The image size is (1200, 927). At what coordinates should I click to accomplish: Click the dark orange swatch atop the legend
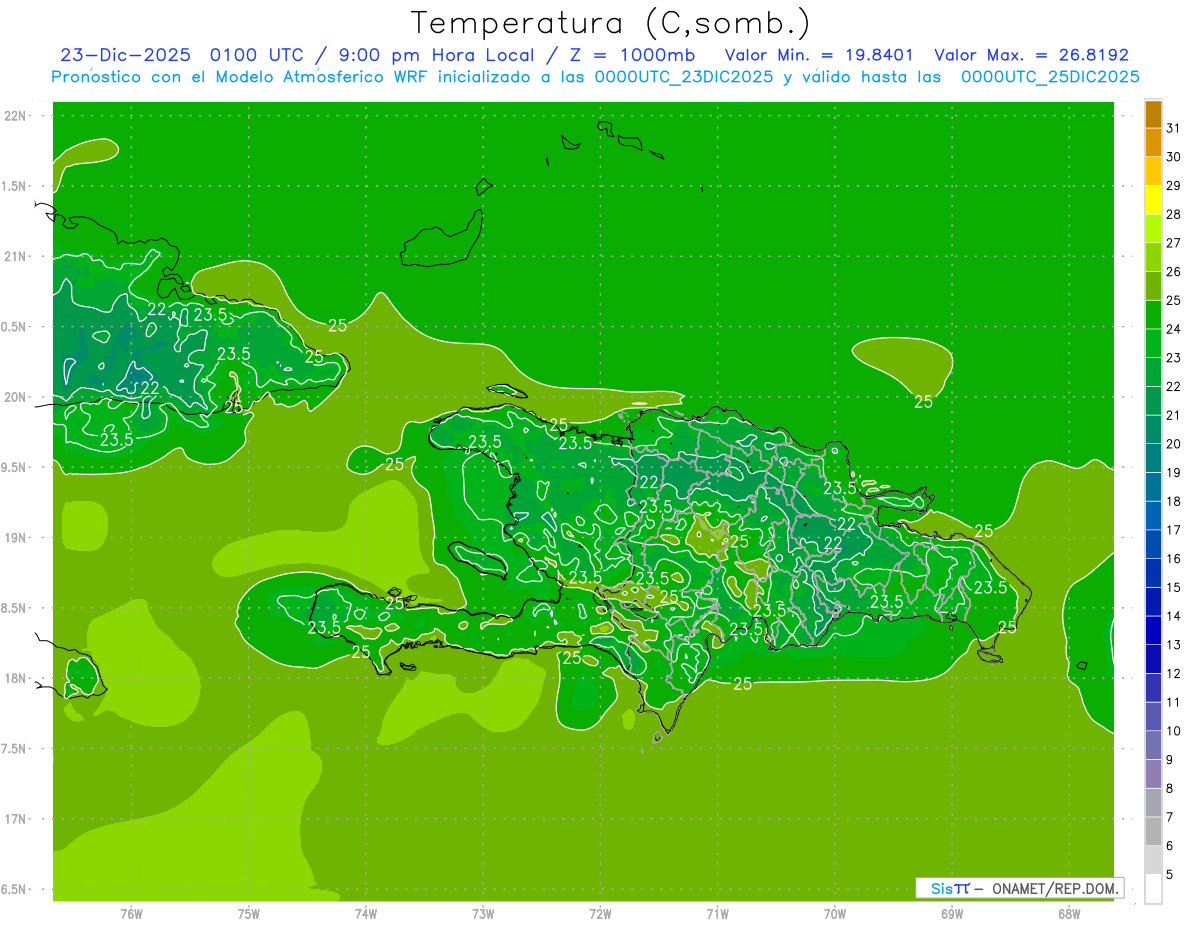pyautogui.click(x=1153, y=115)
